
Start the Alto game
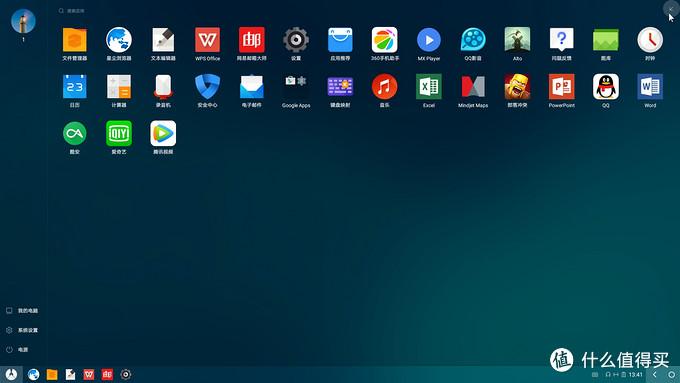click(517, 40)
